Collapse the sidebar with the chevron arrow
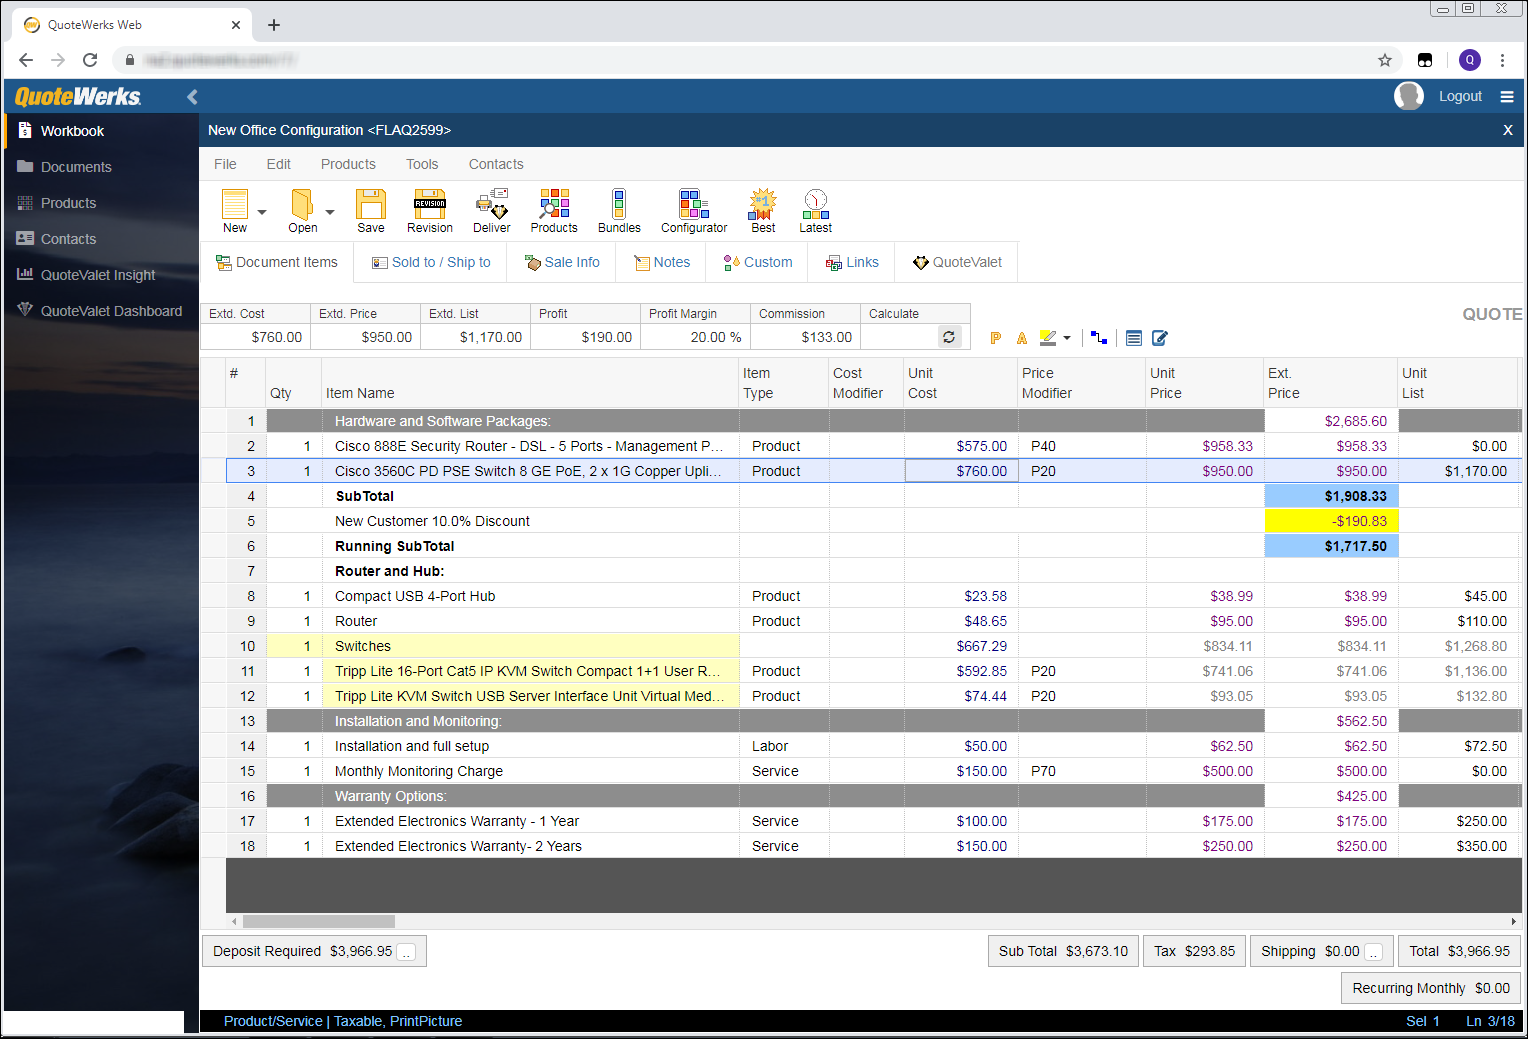The width and height of the screenshot is (1528, 1039). click(192, 97)
